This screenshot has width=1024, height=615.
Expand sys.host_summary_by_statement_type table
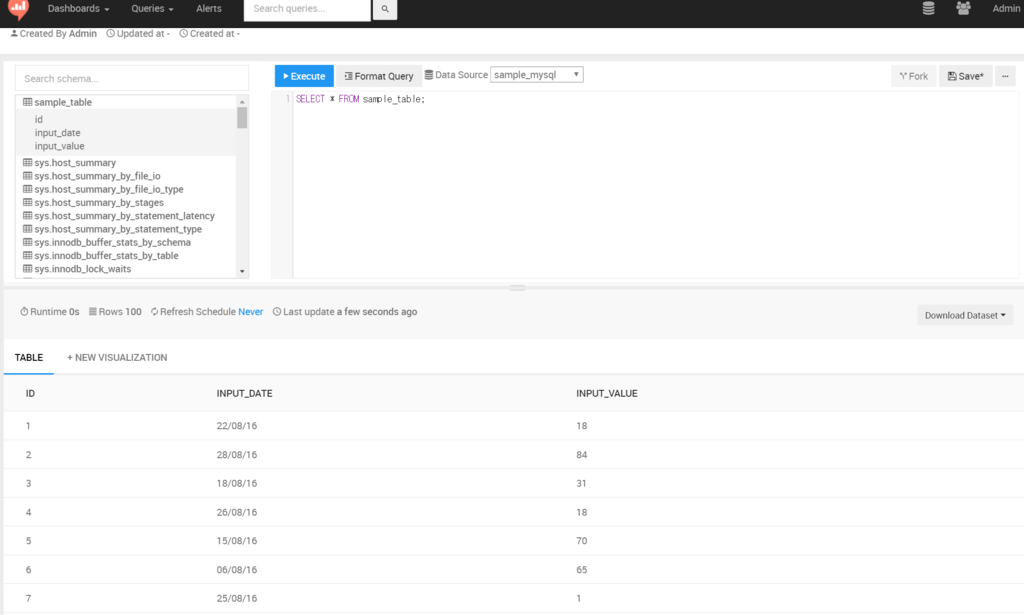118,229
